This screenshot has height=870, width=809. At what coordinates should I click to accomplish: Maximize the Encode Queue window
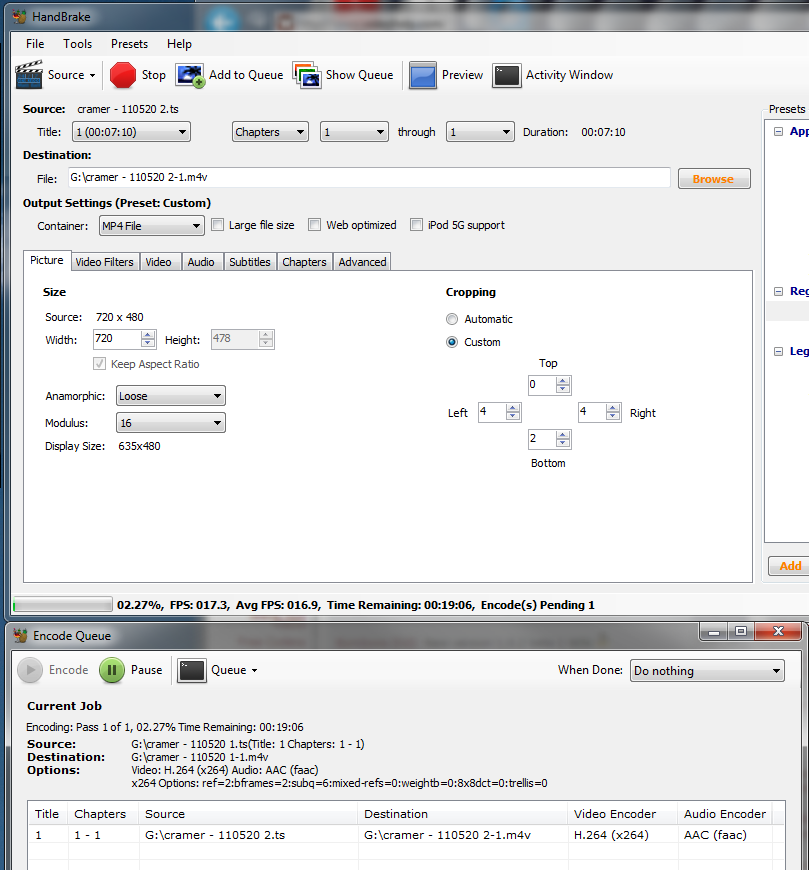pos(741,631)
